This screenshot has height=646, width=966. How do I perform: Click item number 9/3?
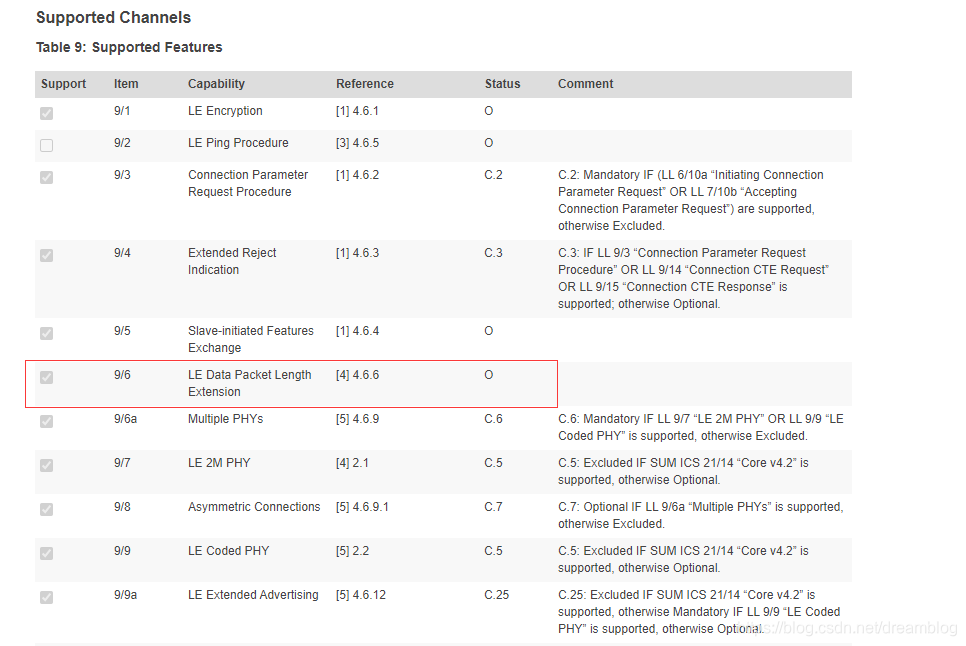[122, 175]
